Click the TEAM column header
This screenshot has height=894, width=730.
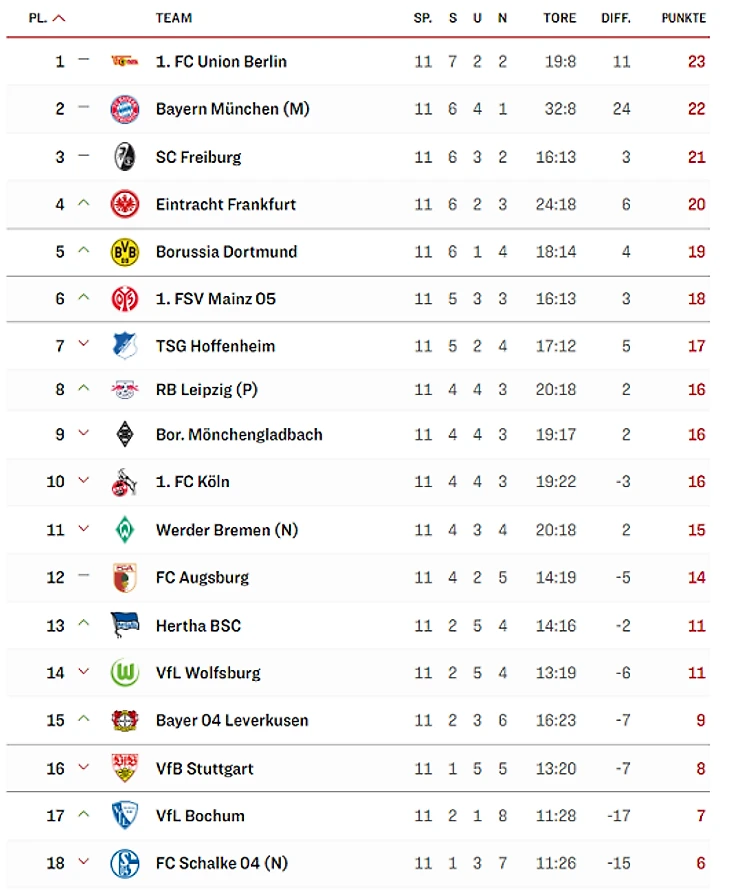(x=174, y=18)
